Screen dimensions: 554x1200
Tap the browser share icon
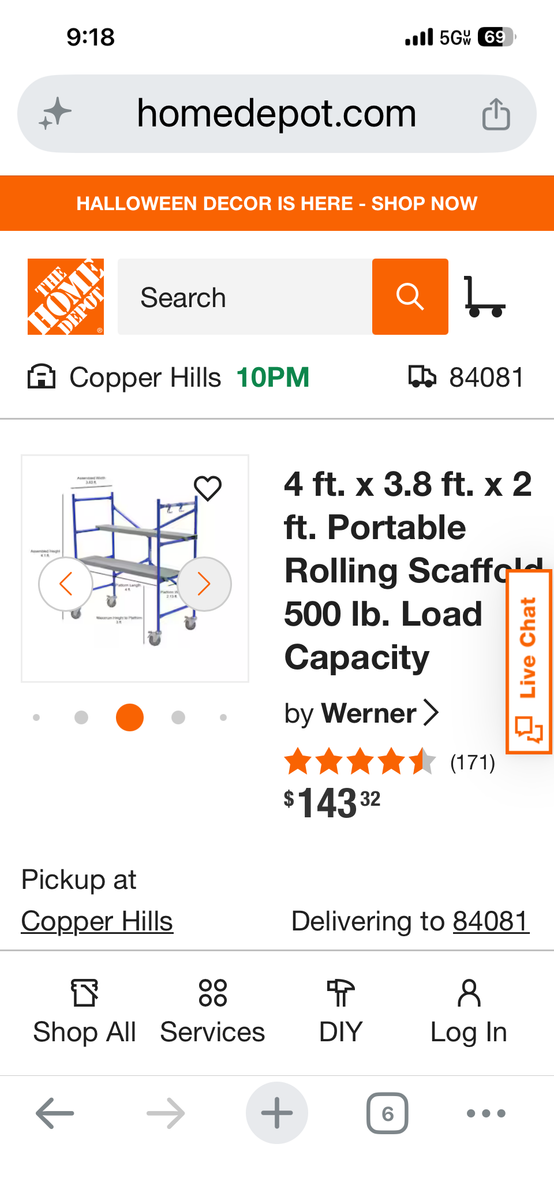(x=496, y=115)
